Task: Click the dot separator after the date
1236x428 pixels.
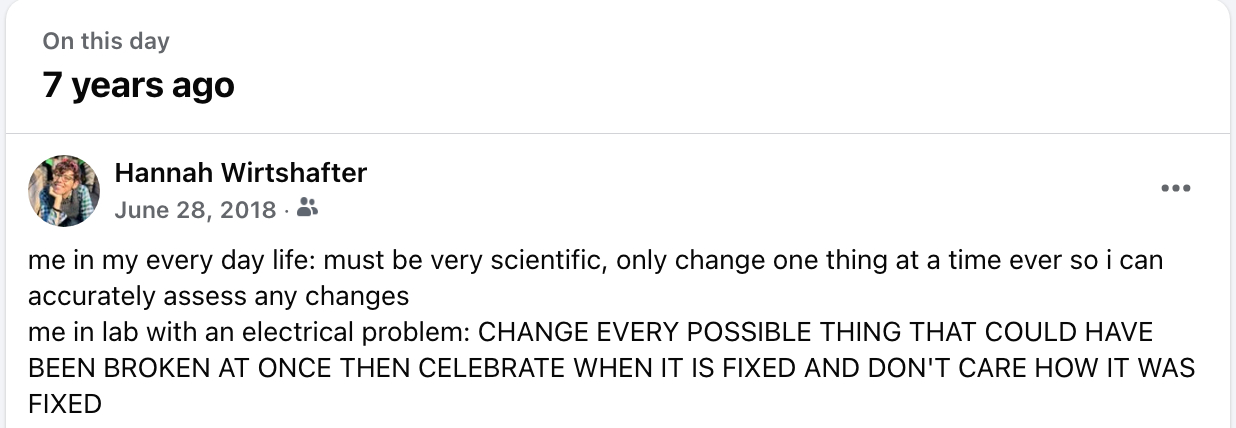Action: pos(286,210)
